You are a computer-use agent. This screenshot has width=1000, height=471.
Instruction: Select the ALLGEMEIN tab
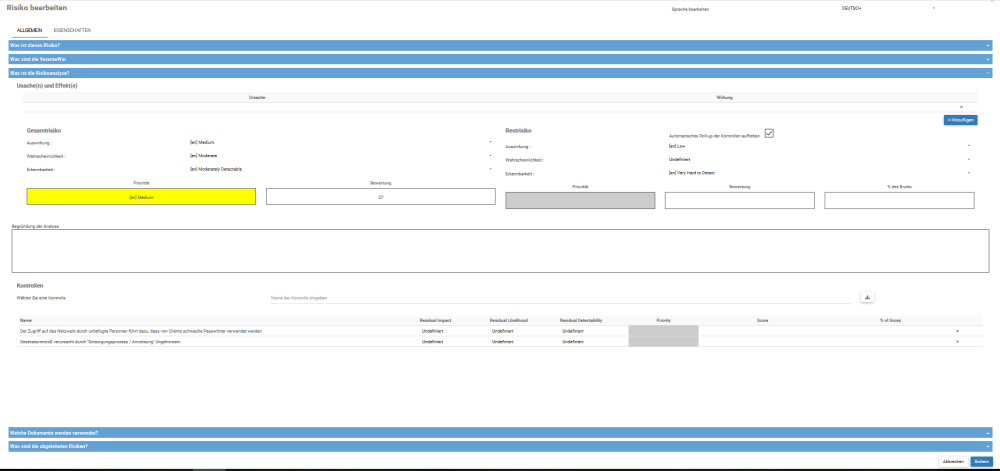(29, 30)
